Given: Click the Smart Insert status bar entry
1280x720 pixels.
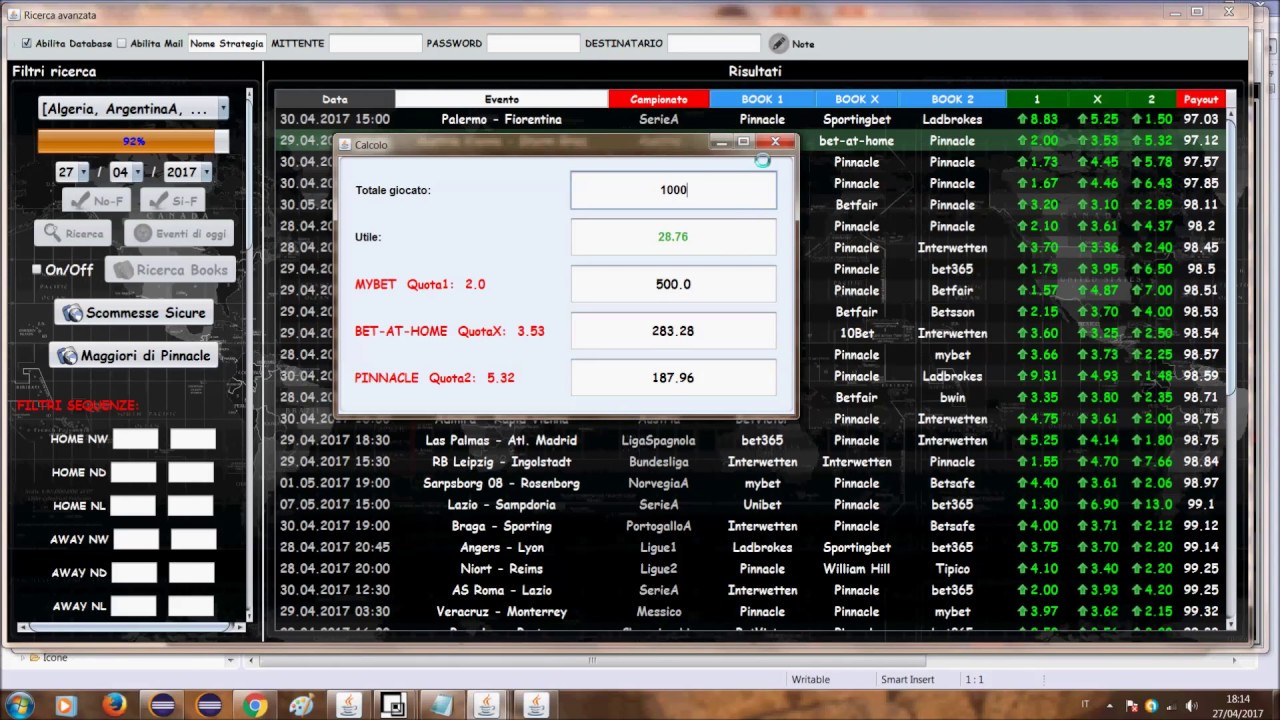Looking at the screenshot, I should (907, 679).
